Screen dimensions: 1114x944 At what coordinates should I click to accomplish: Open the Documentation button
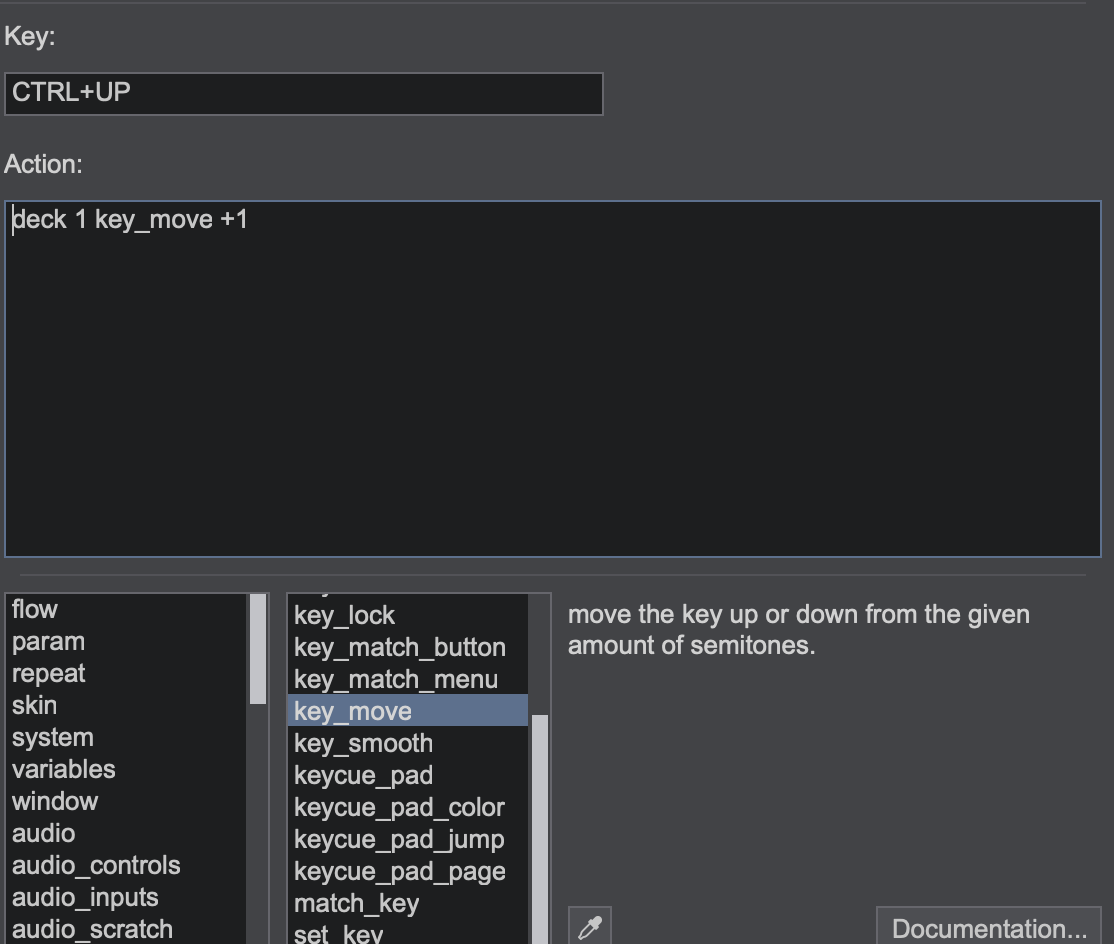988,927
